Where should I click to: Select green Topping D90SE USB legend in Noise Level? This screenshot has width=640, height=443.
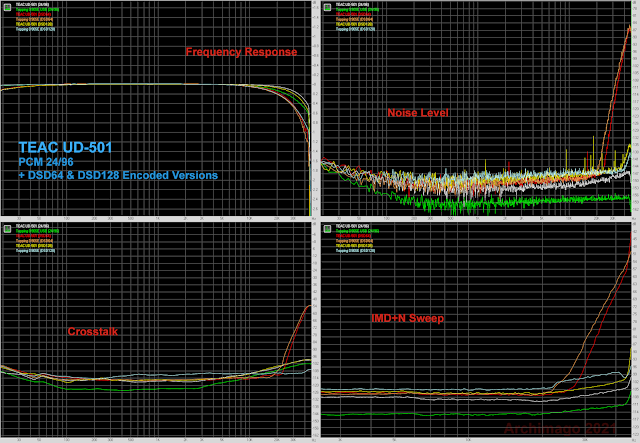point(357,9)
